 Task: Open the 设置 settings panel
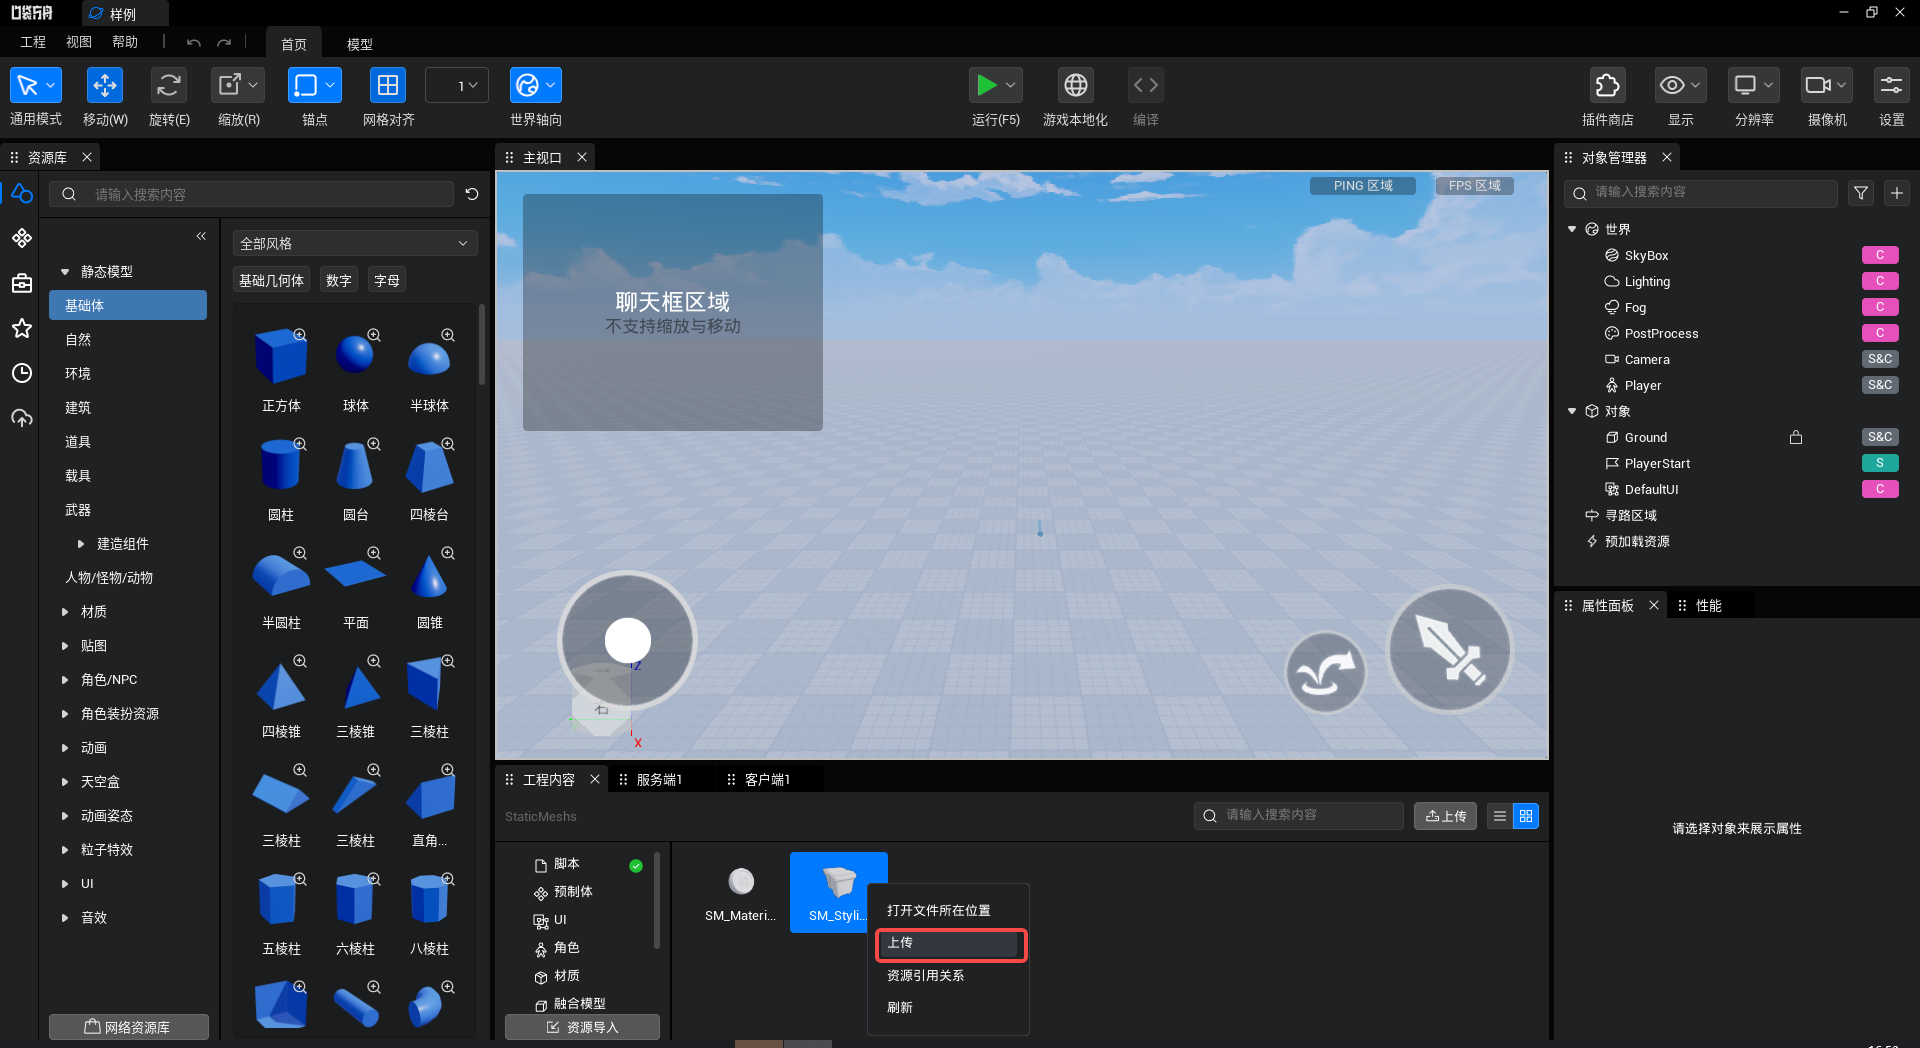coord(1892,85)
